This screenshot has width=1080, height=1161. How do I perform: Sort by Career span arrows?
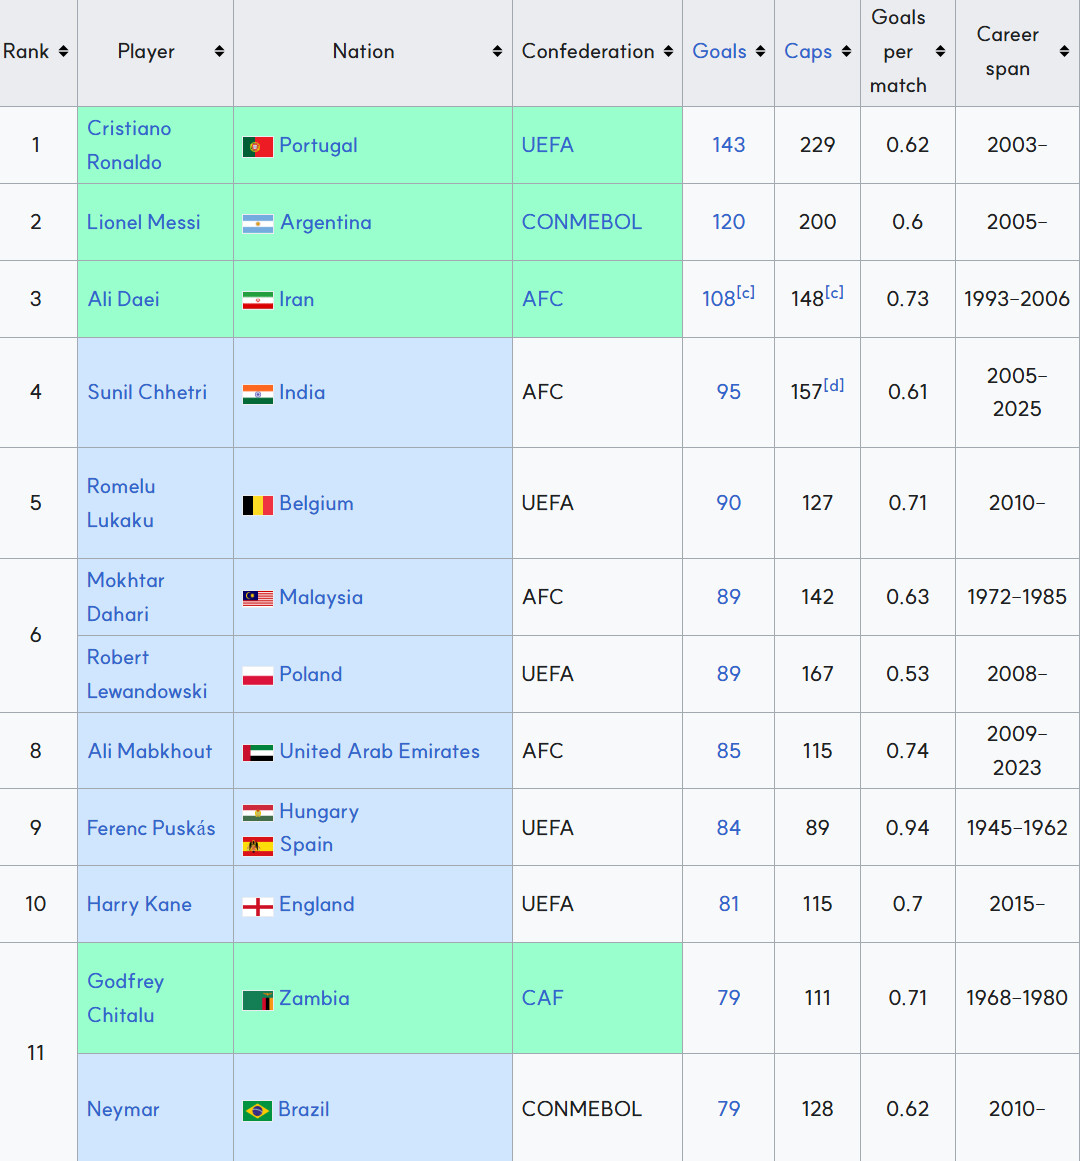coord(1064,51)
